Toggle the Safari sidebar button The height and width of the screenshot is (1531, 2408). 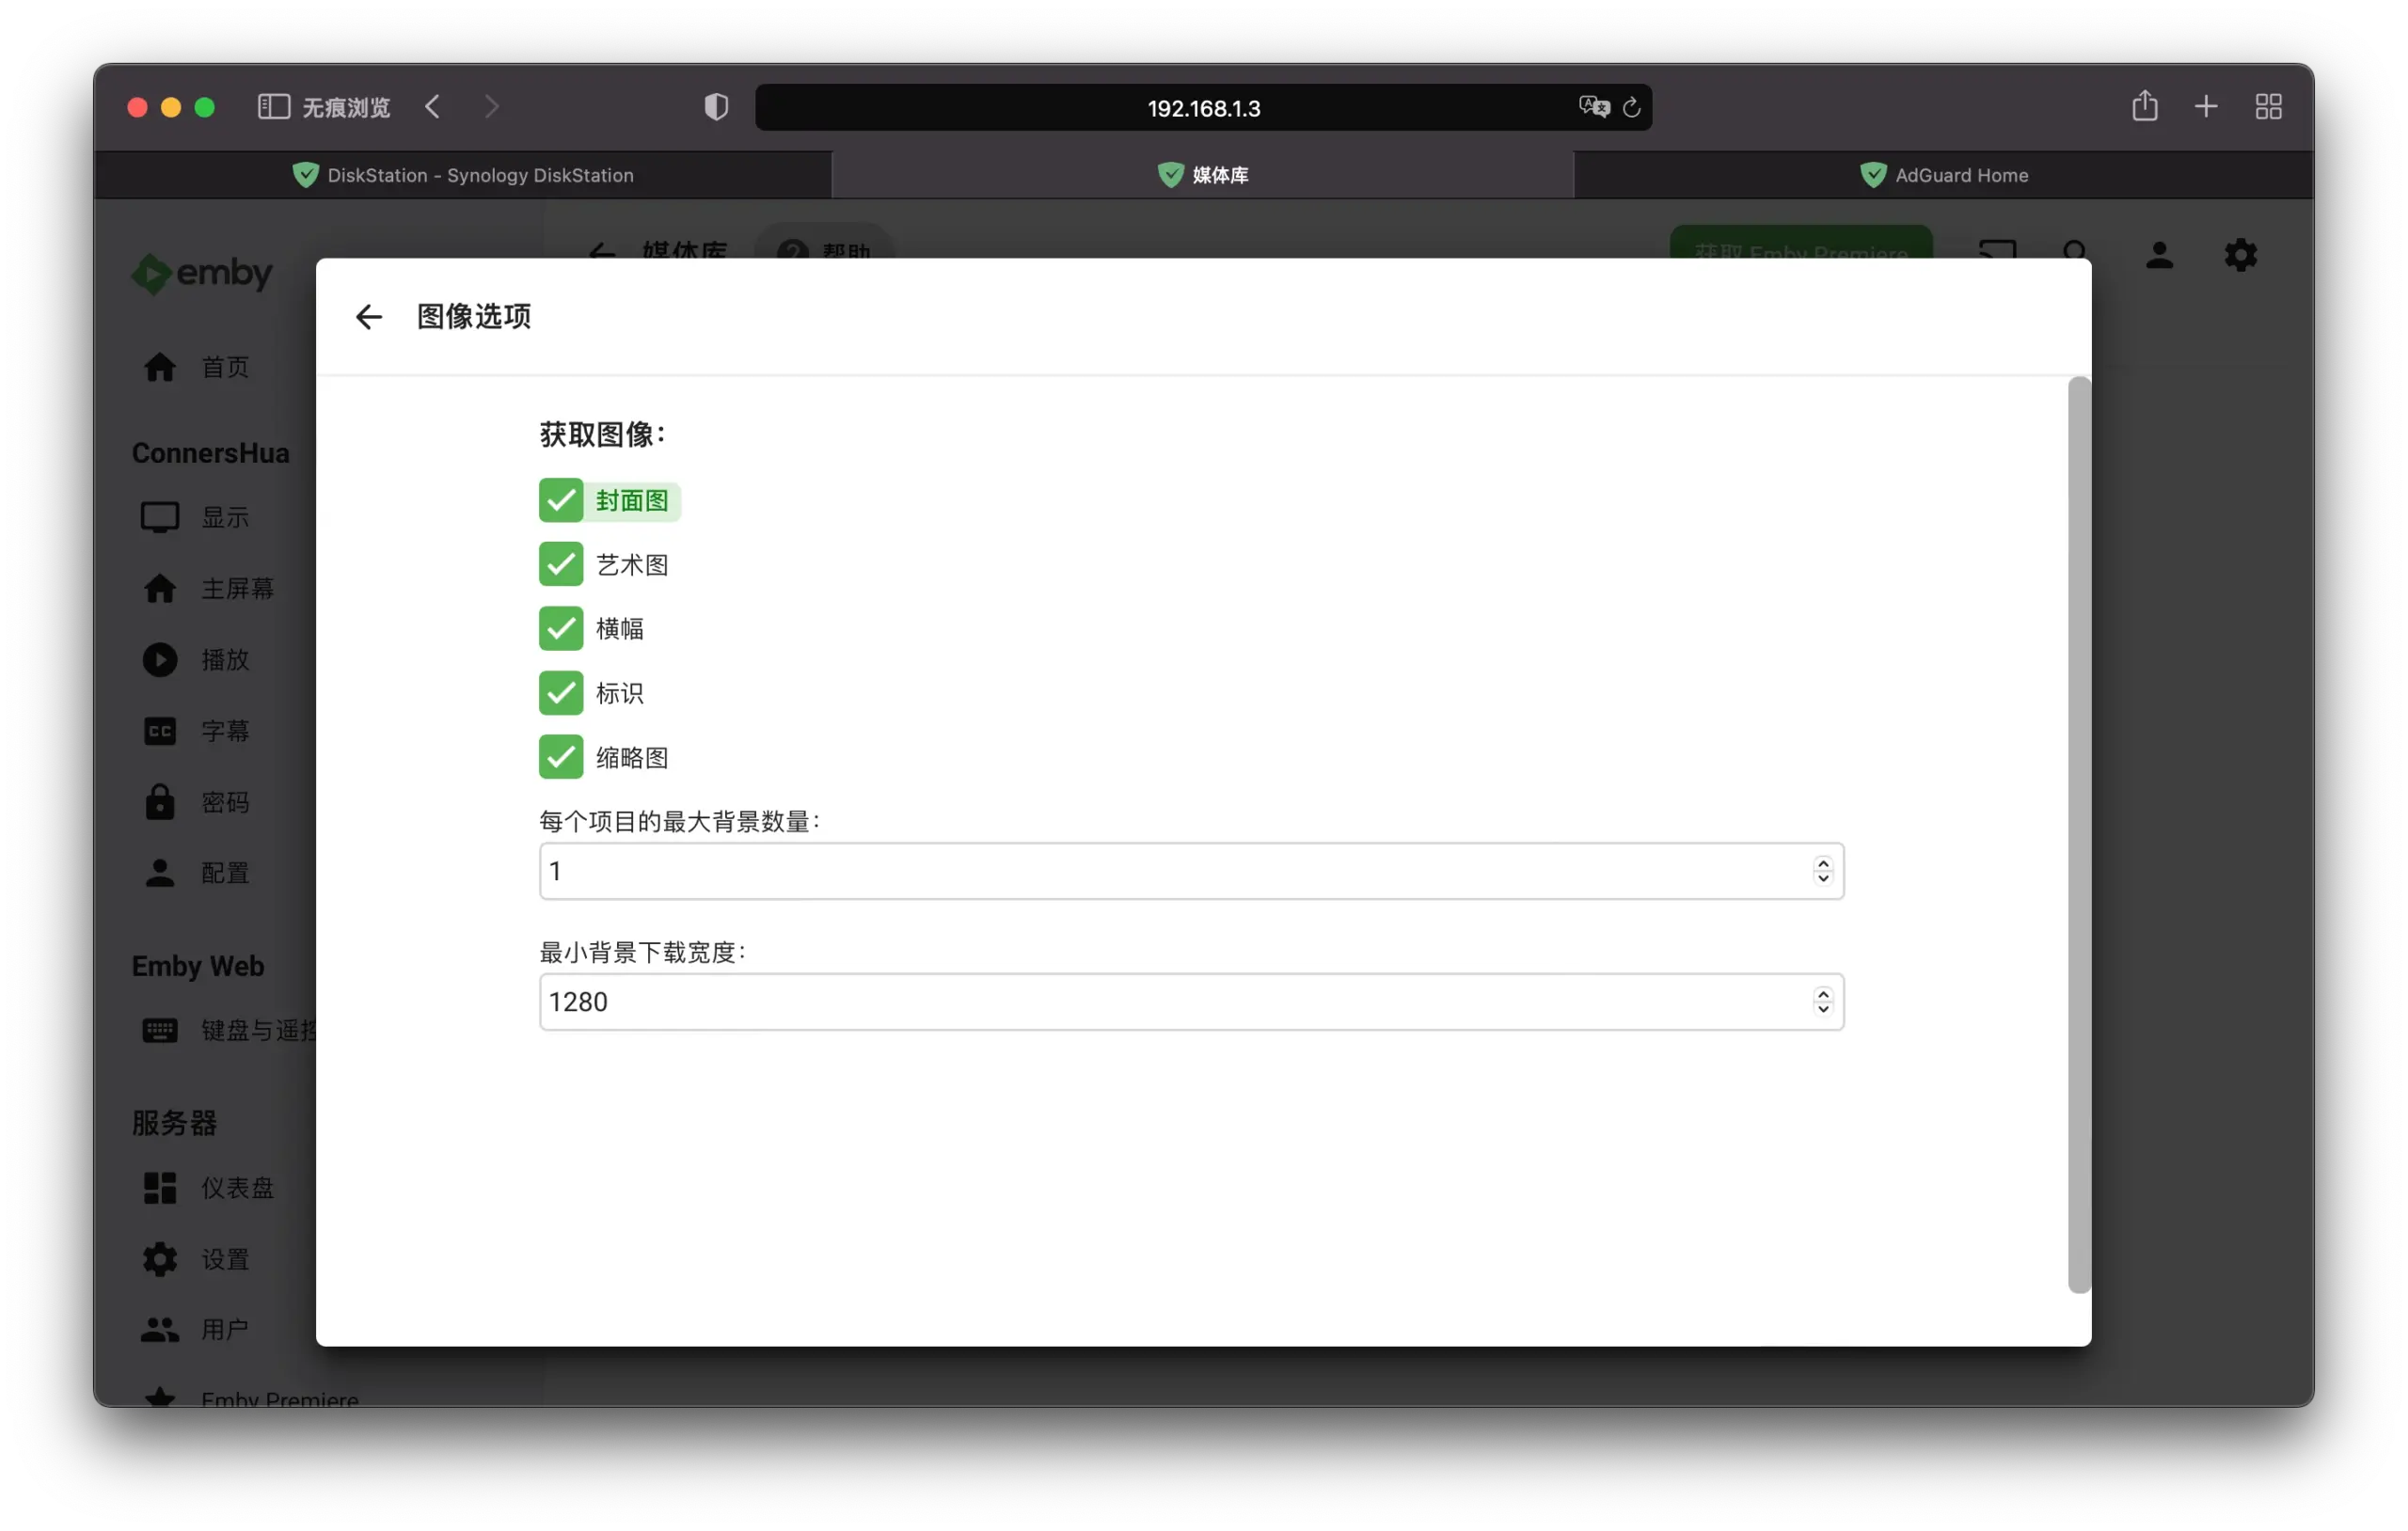pyautogui.click(x=273, y=107)
